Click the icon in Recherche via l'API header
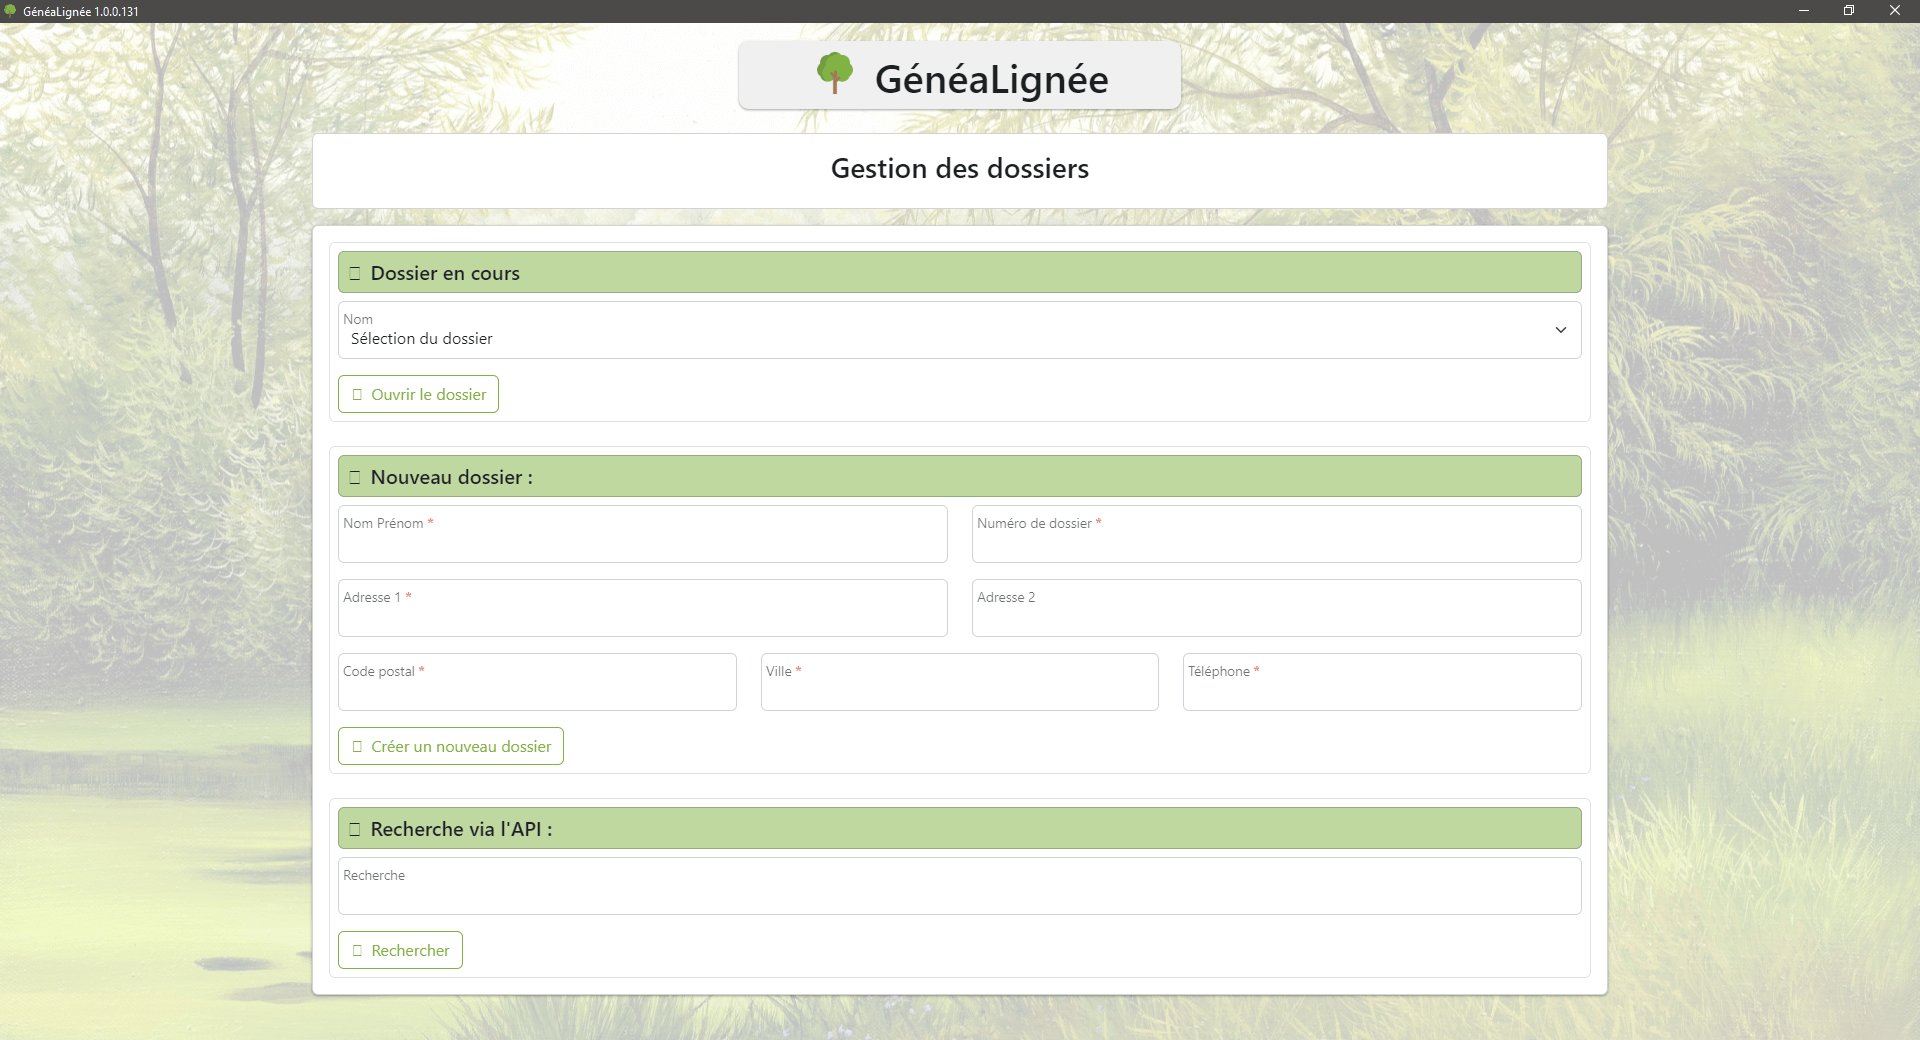The width and height of the screenshot is (1920, 1040). tap(355, 829)
